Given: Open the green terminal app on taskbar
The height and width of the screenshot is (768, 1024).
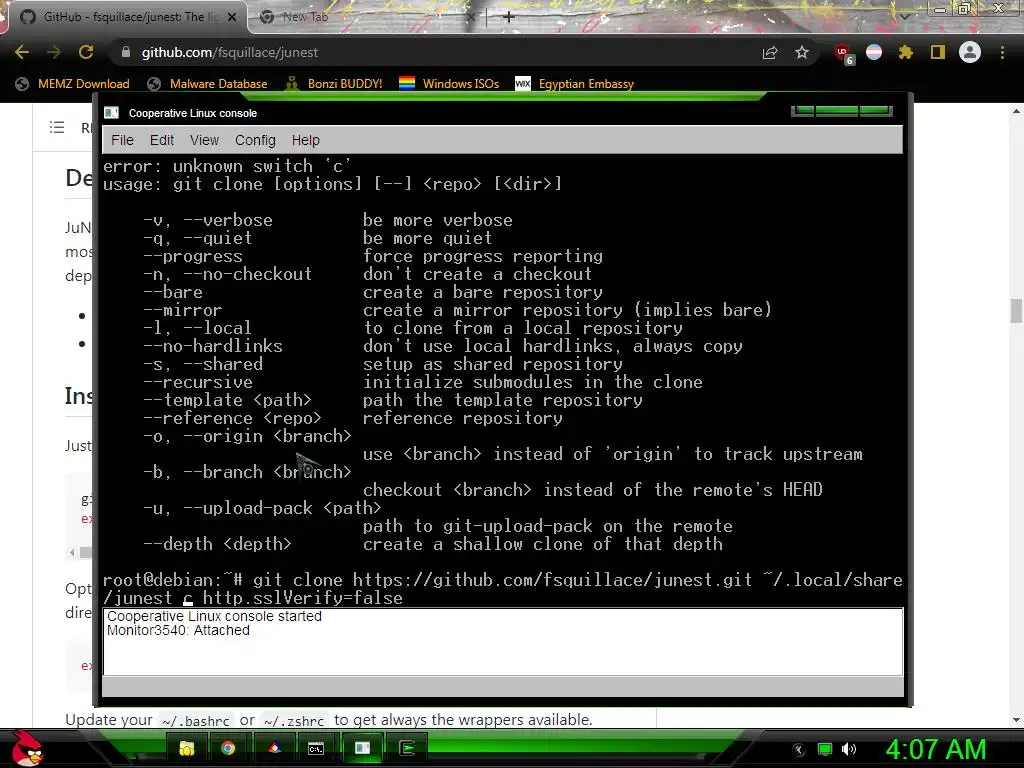Looking at the screenshot, I should [x=408, y=748].
